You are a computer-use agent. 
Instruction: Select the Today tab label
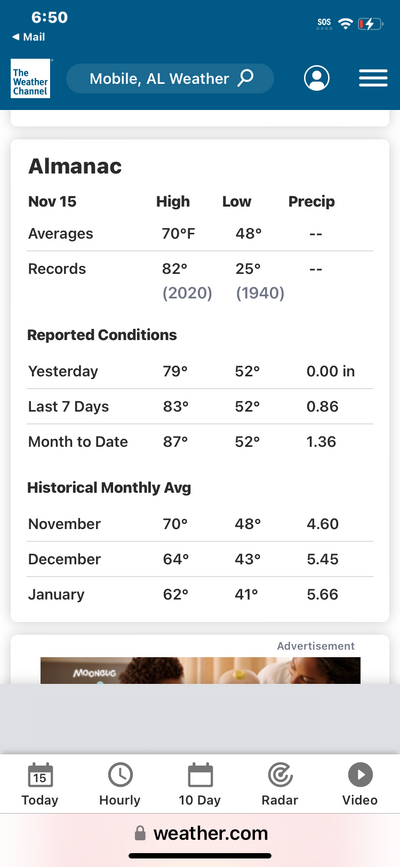point(40,800)
